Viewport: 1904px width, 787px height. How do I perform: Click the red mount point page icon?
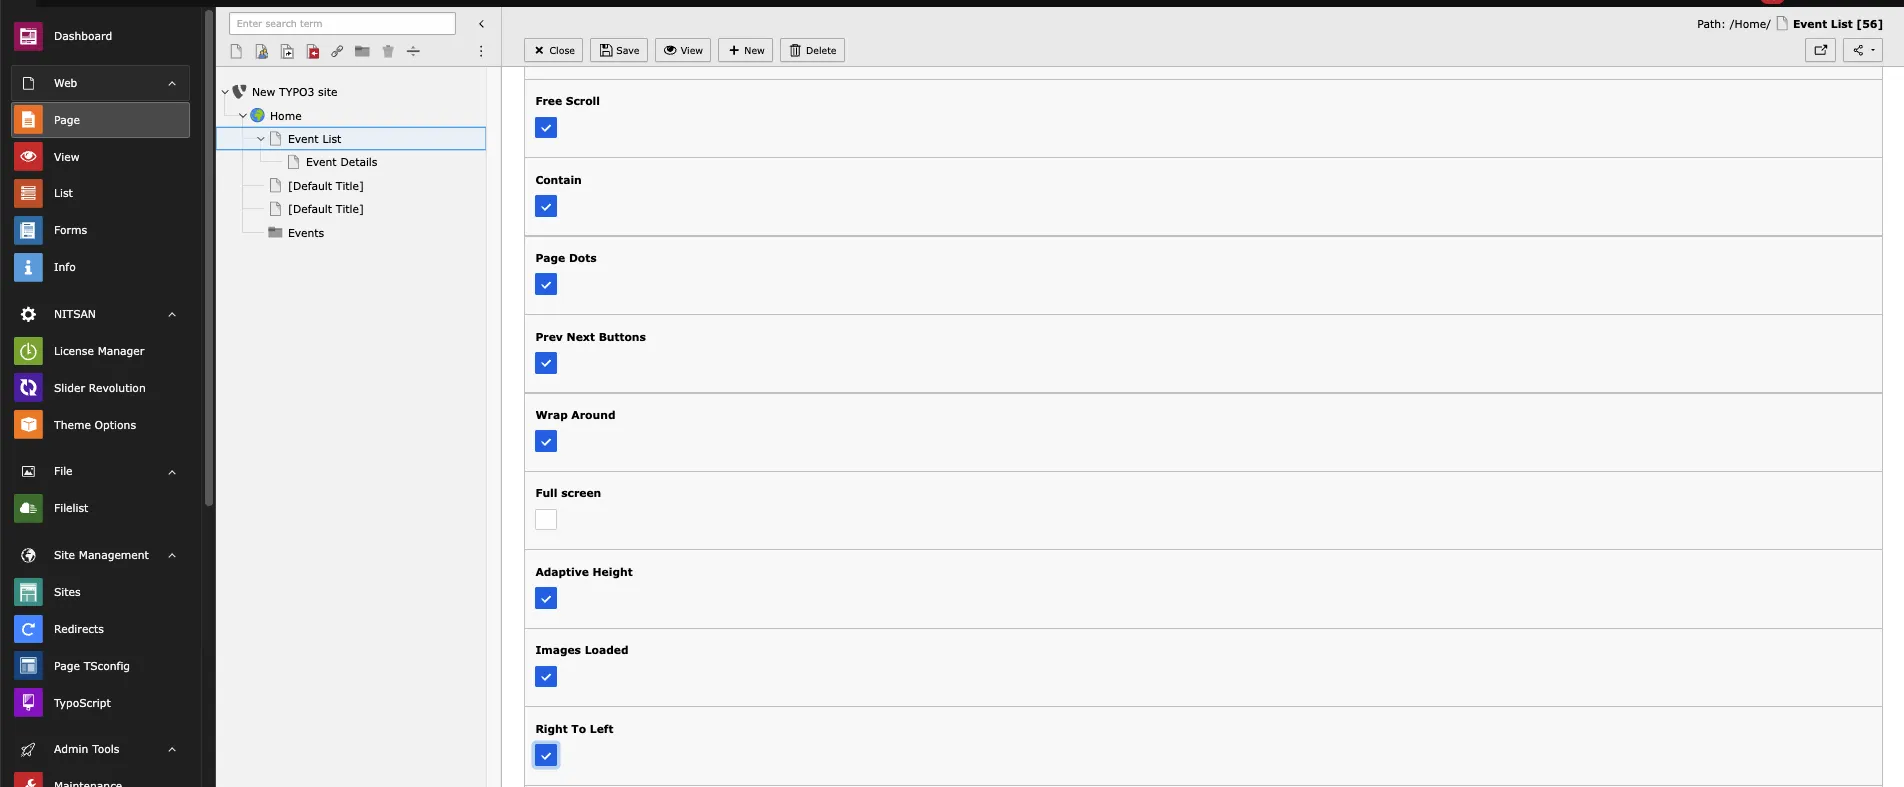[312, 51]
